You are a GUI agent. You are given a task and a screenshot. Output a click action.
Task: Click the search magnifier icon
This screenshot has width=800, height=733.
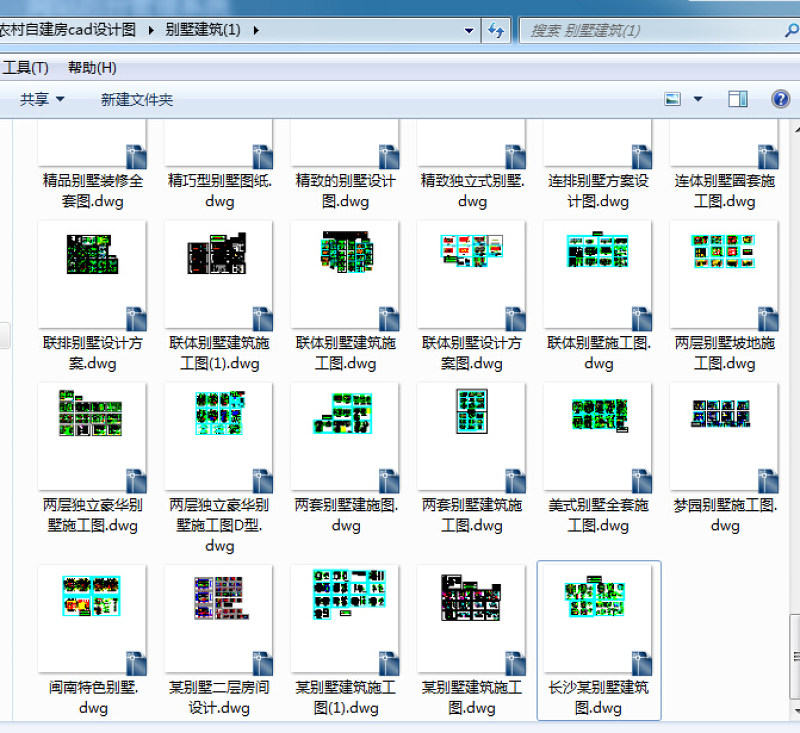(791, 31)
